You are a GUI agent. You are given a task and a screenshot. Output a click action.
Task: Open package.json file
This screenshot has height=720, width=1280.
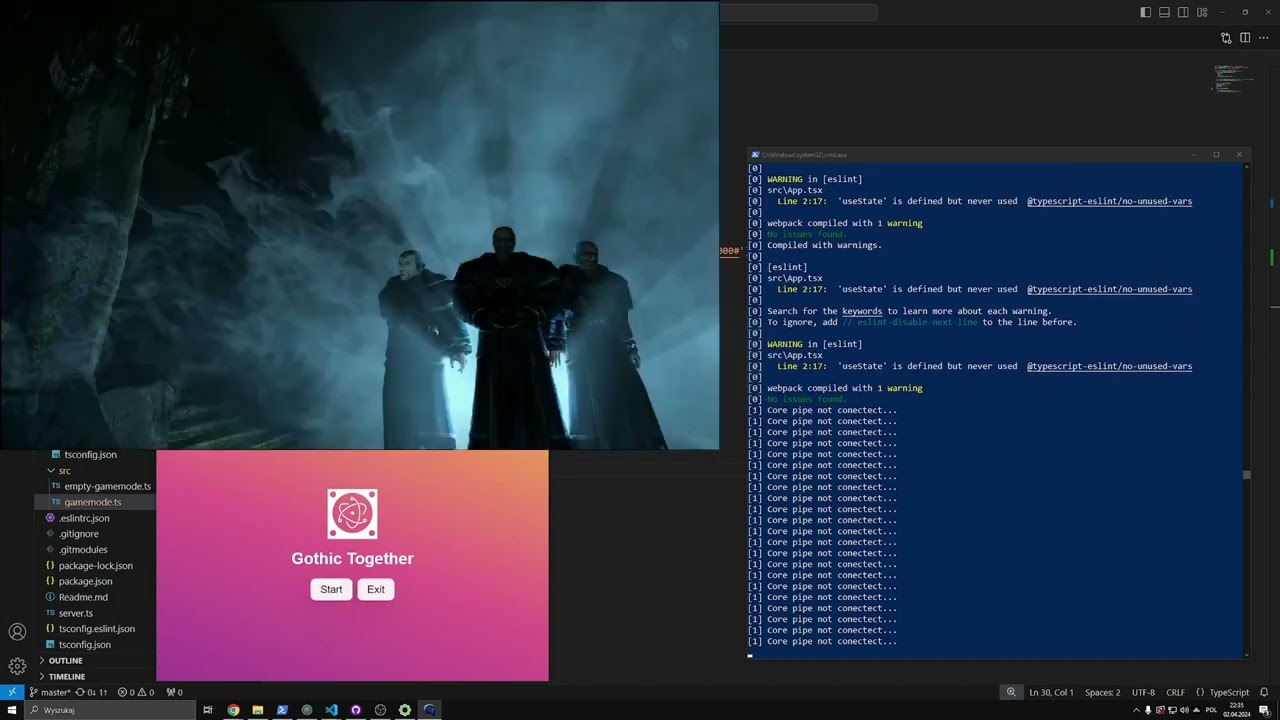click(85, 581)
